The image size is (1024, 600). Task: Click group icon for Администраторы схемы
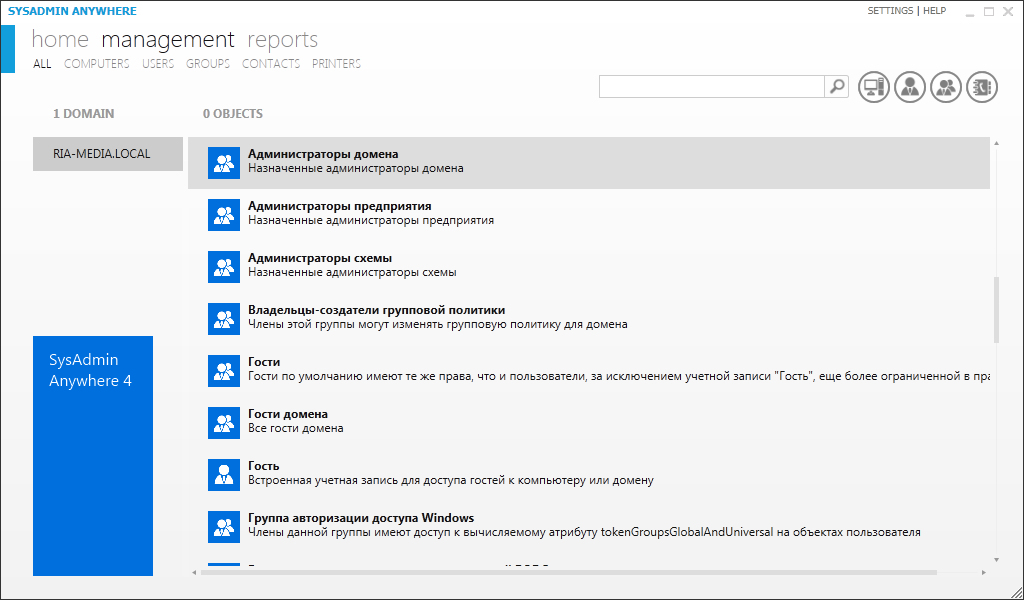[224, 267]
